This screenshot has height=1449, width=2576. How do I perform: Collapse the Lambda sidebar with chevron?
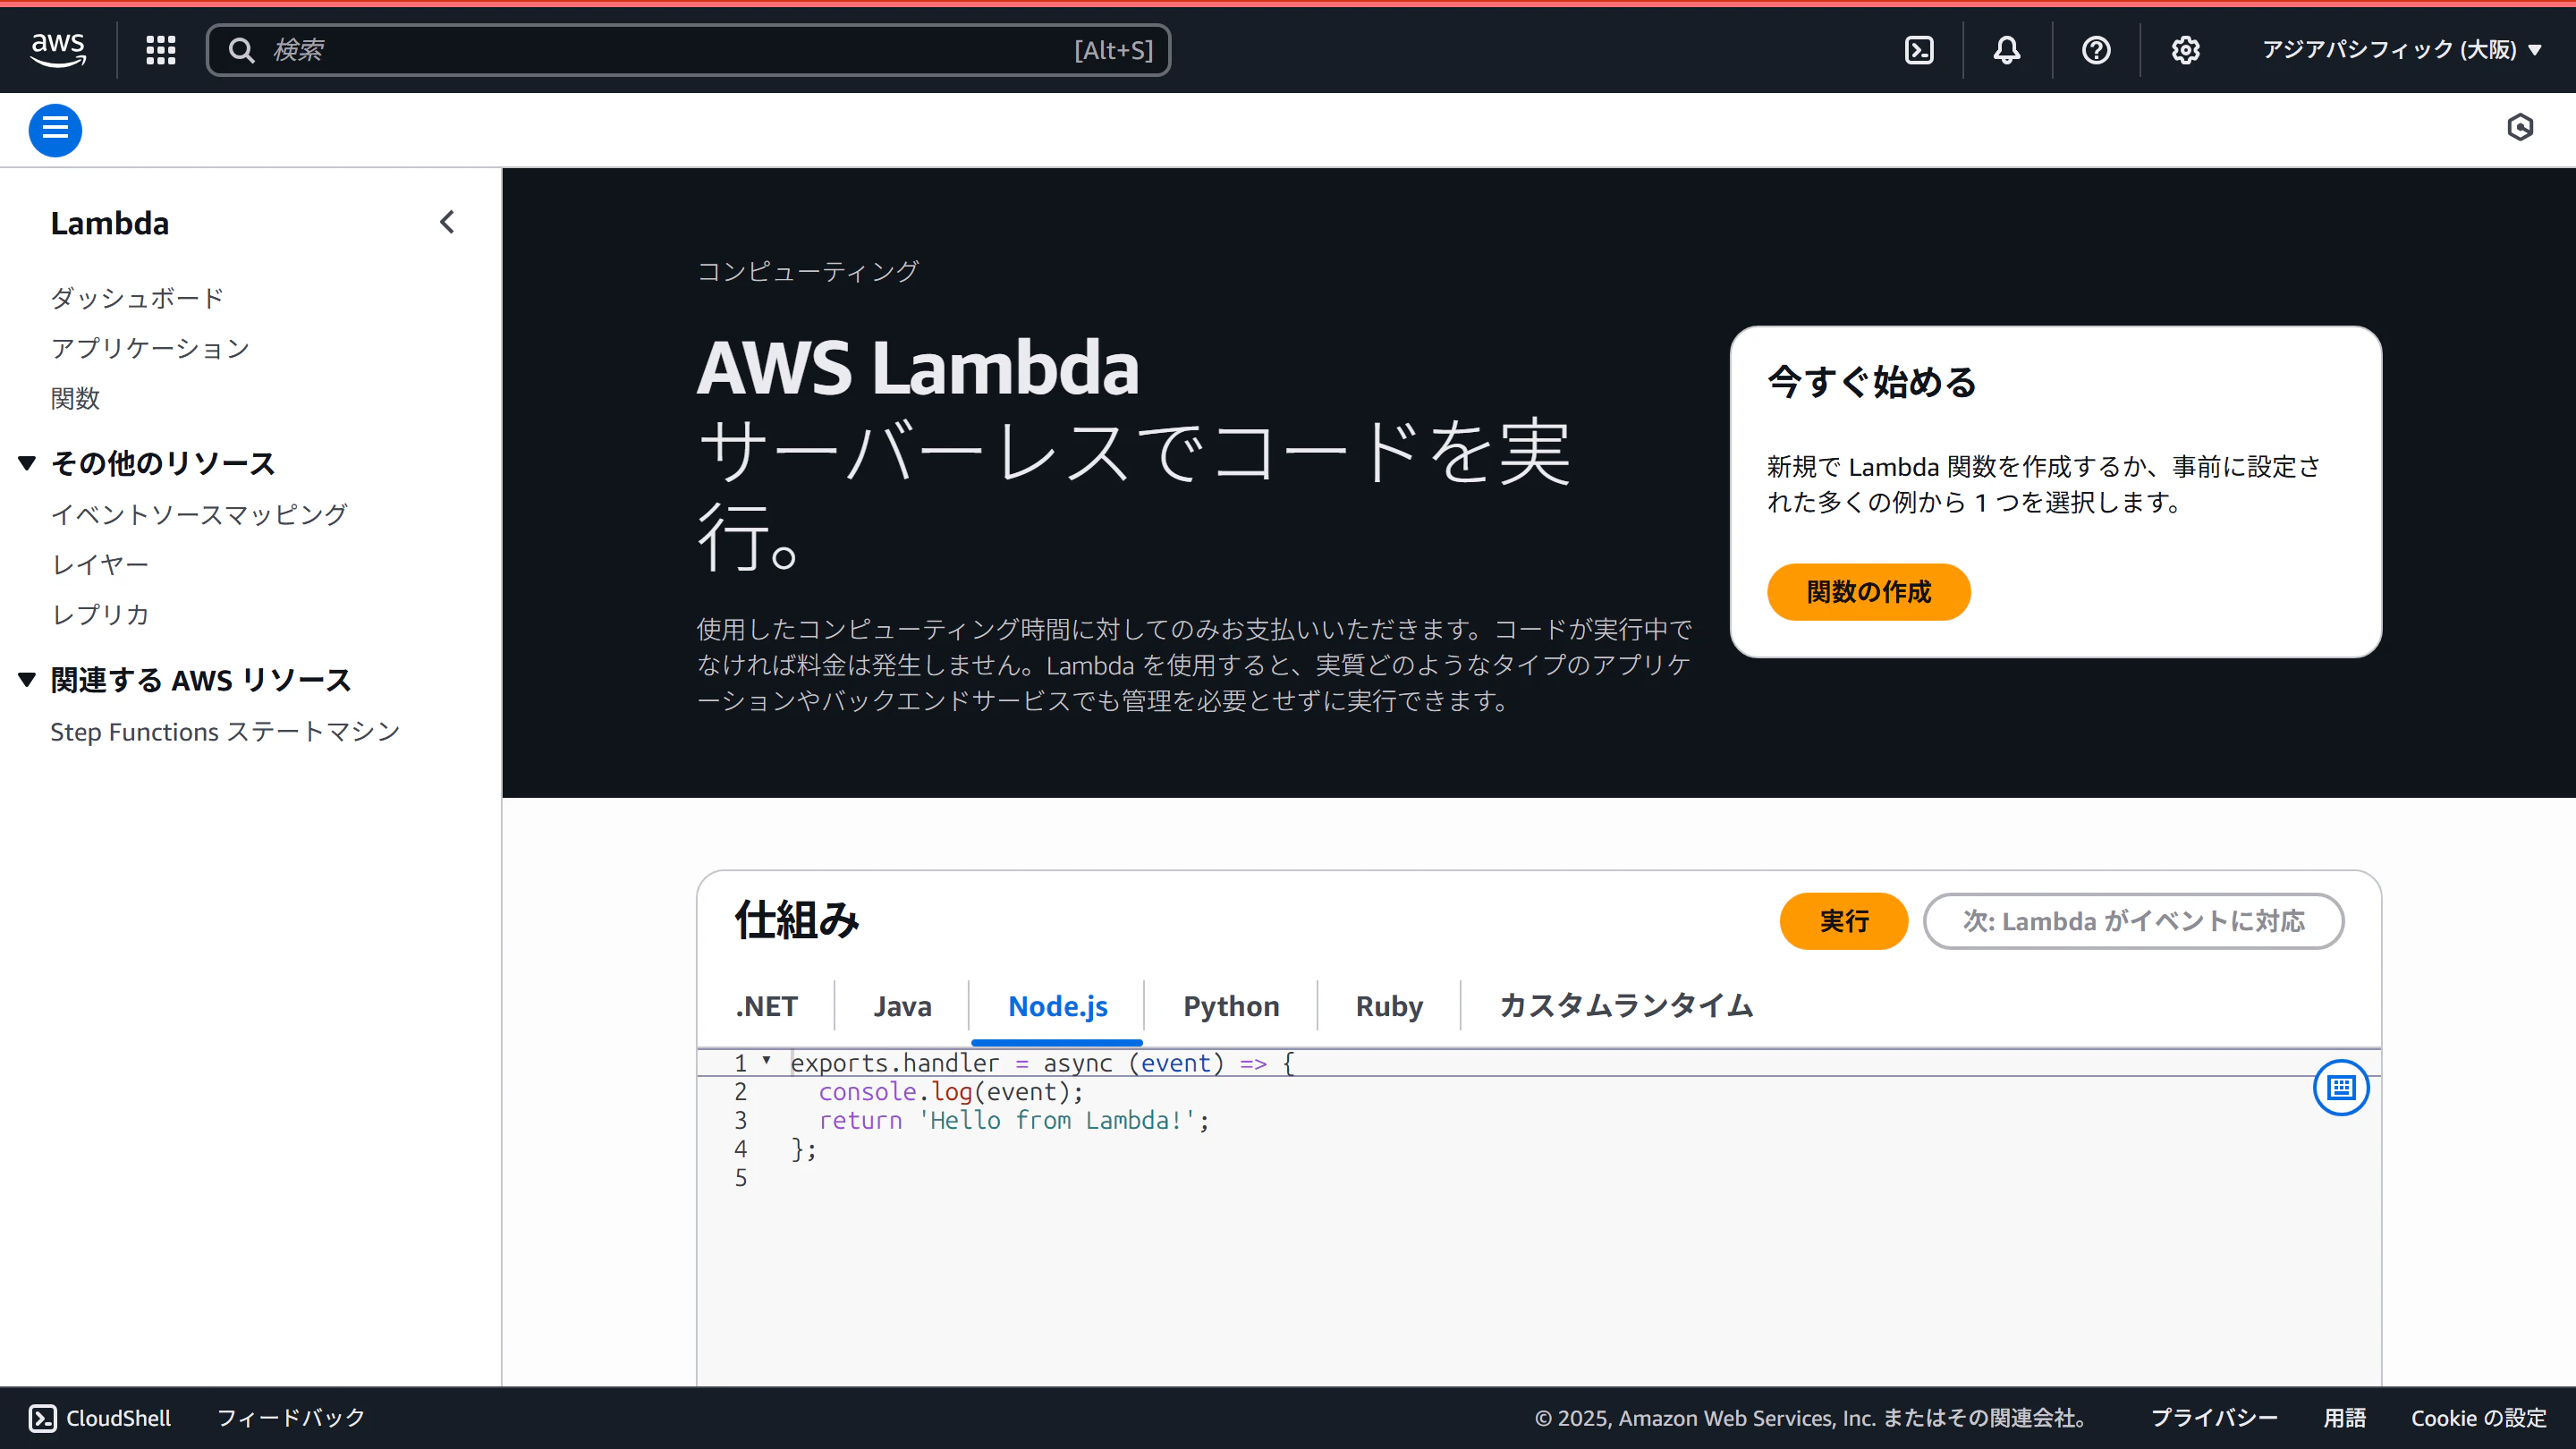pyautogui.click(x=447, y=222)
